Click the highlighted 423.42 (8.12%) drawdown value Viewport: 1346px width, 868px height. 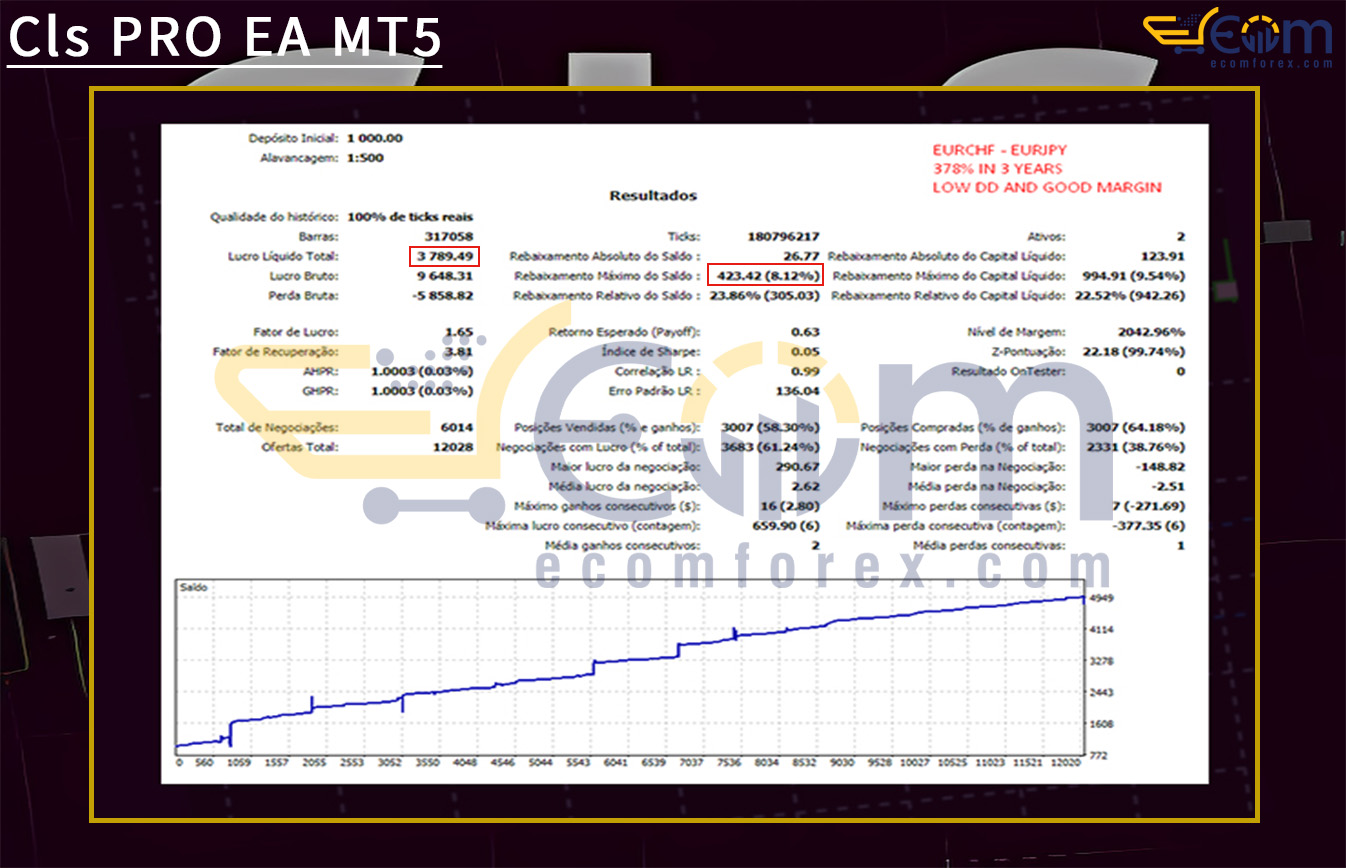coord(766,276)
